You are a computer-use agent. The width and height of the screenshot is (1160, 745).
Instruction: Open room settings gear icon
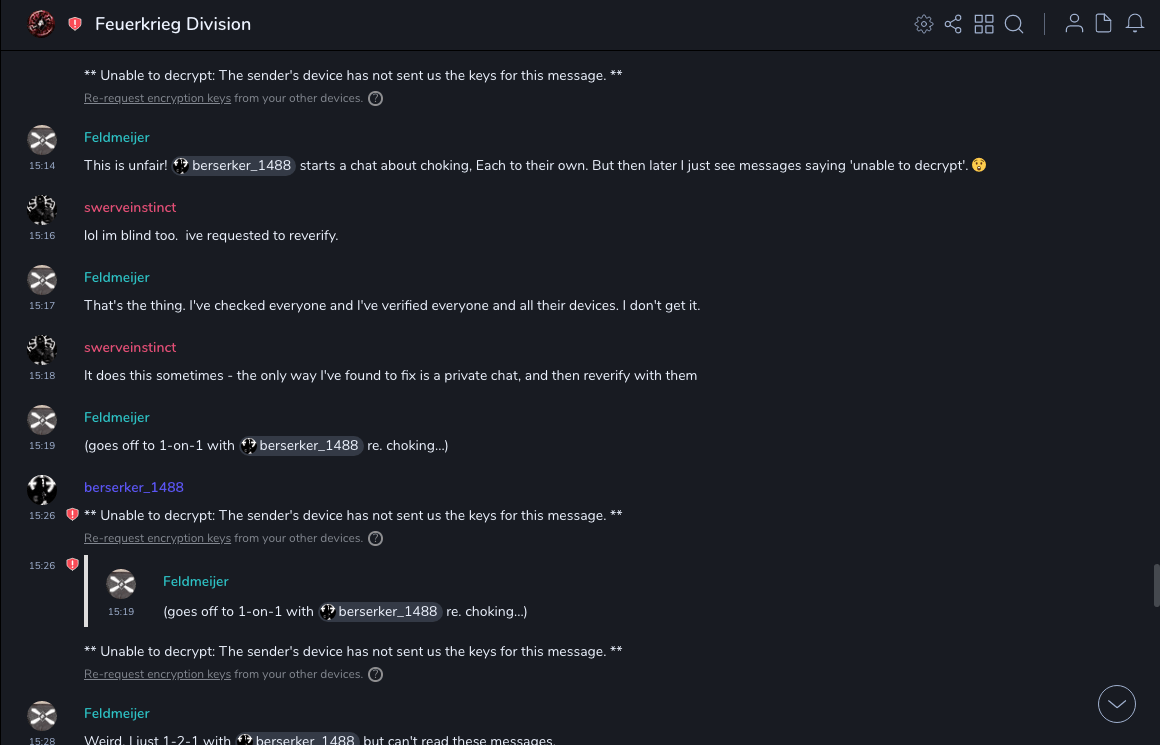924,24
